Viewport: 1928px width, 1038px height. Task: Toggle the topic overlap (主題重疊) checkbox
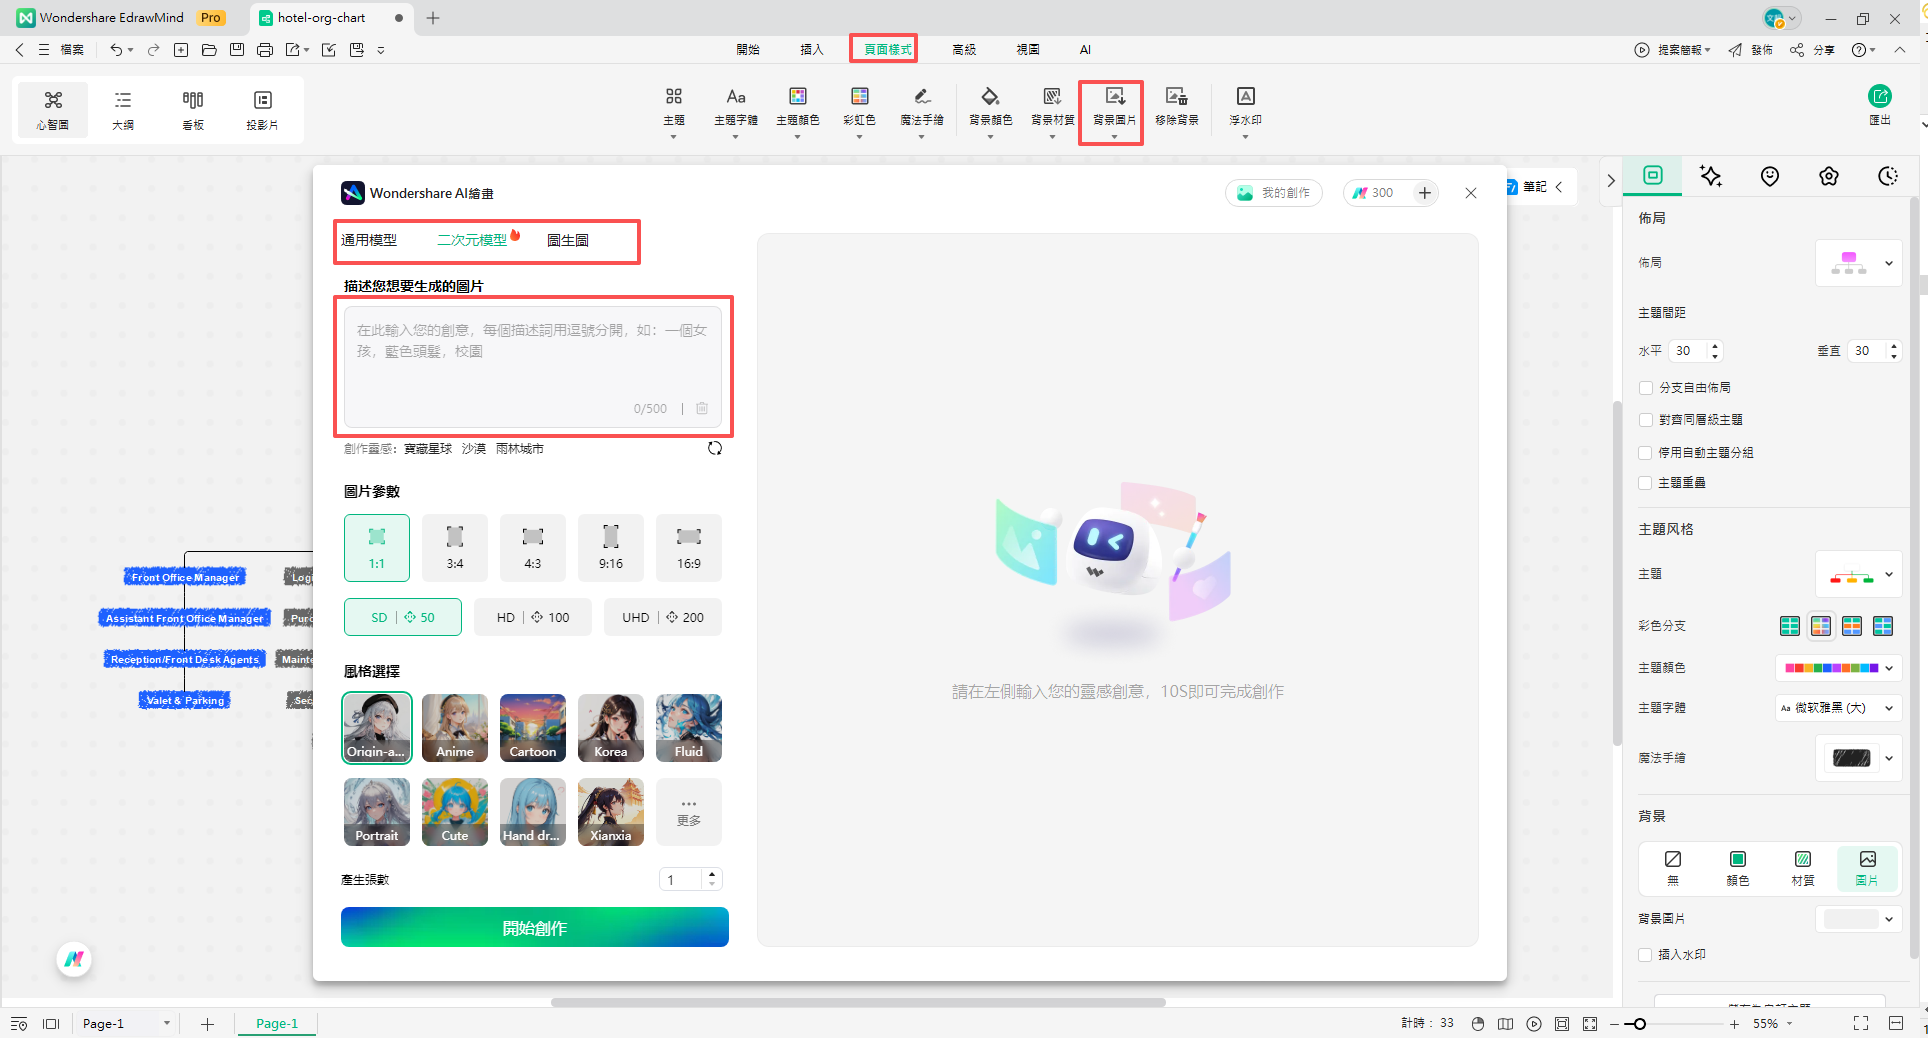(x=1646, y=483)
